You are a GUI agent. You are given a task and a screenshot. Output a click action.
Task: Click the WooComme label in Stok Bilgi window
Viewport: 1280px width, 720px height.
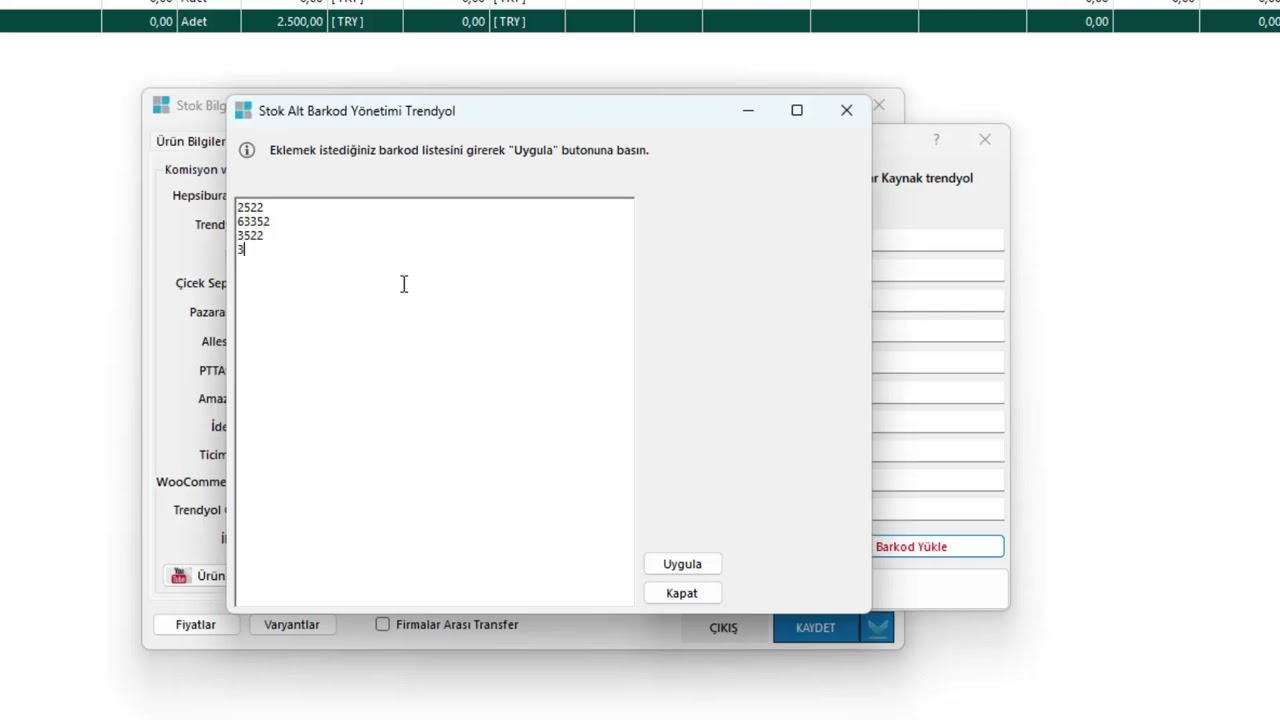(x=191, y=482)
